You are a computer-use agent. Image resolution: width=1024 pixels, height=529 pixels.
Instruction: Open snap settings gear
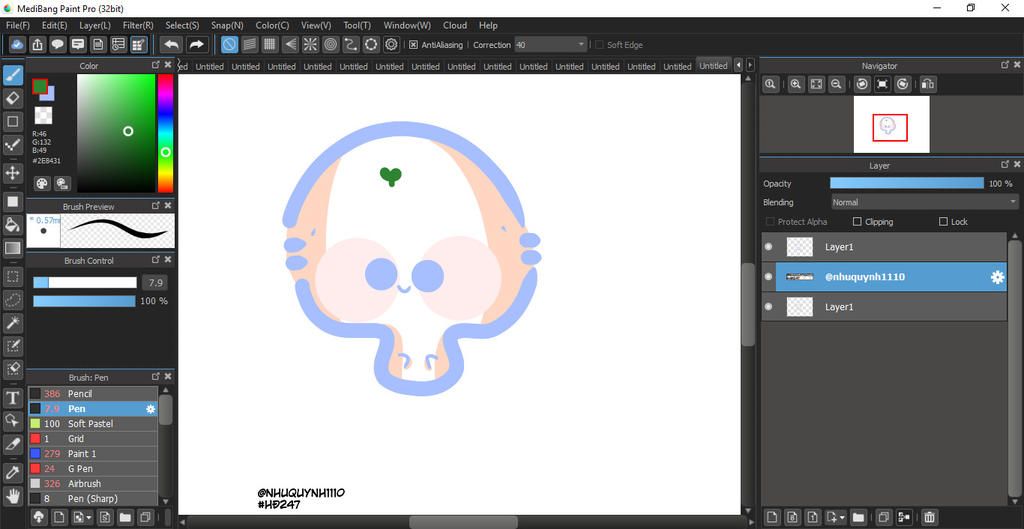coord(391,44)
